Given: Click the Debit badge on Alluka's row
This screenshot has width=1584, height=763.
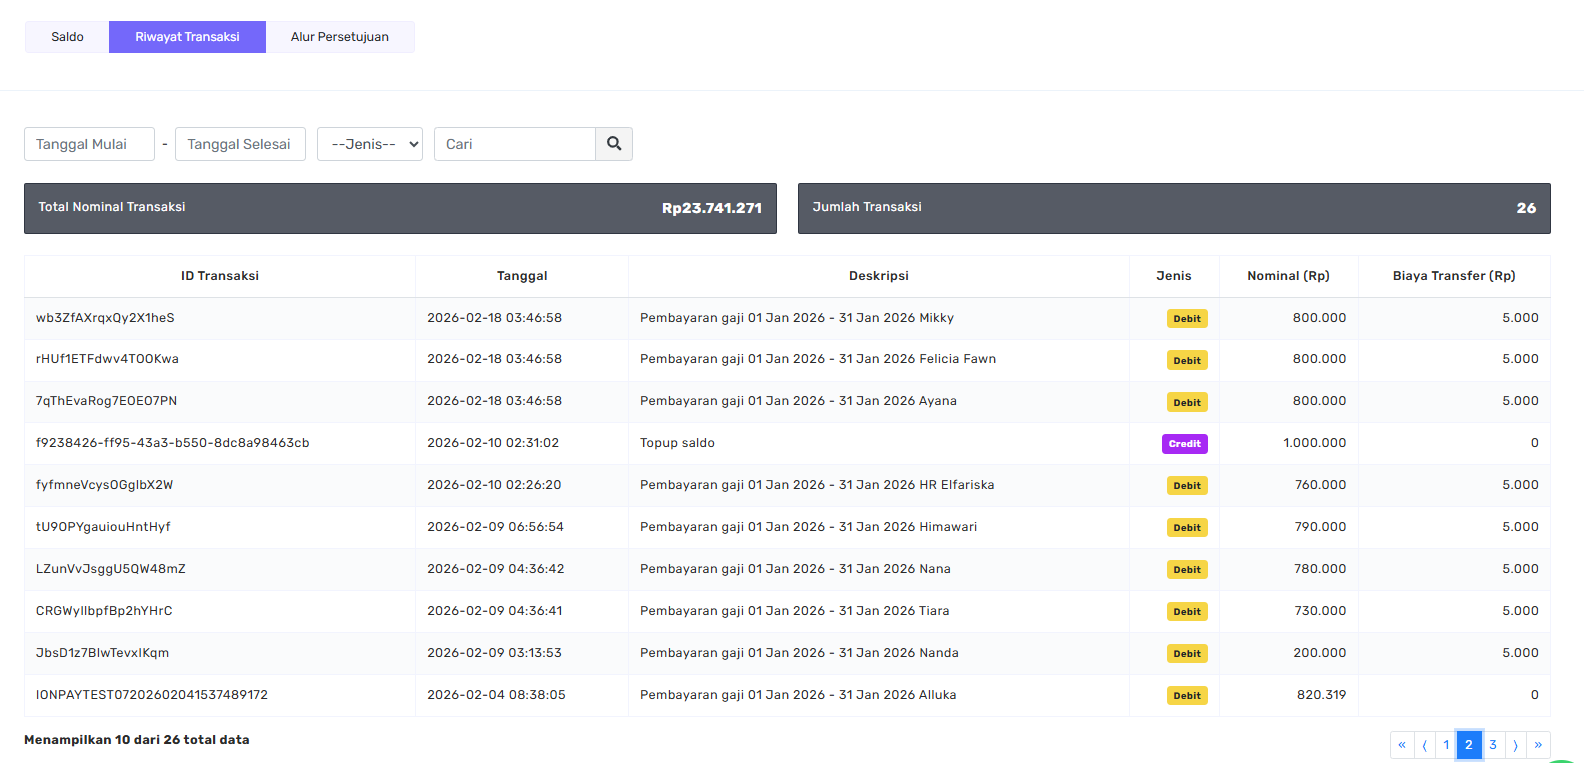Looking at the screenshot, I should click(1187, 696).
